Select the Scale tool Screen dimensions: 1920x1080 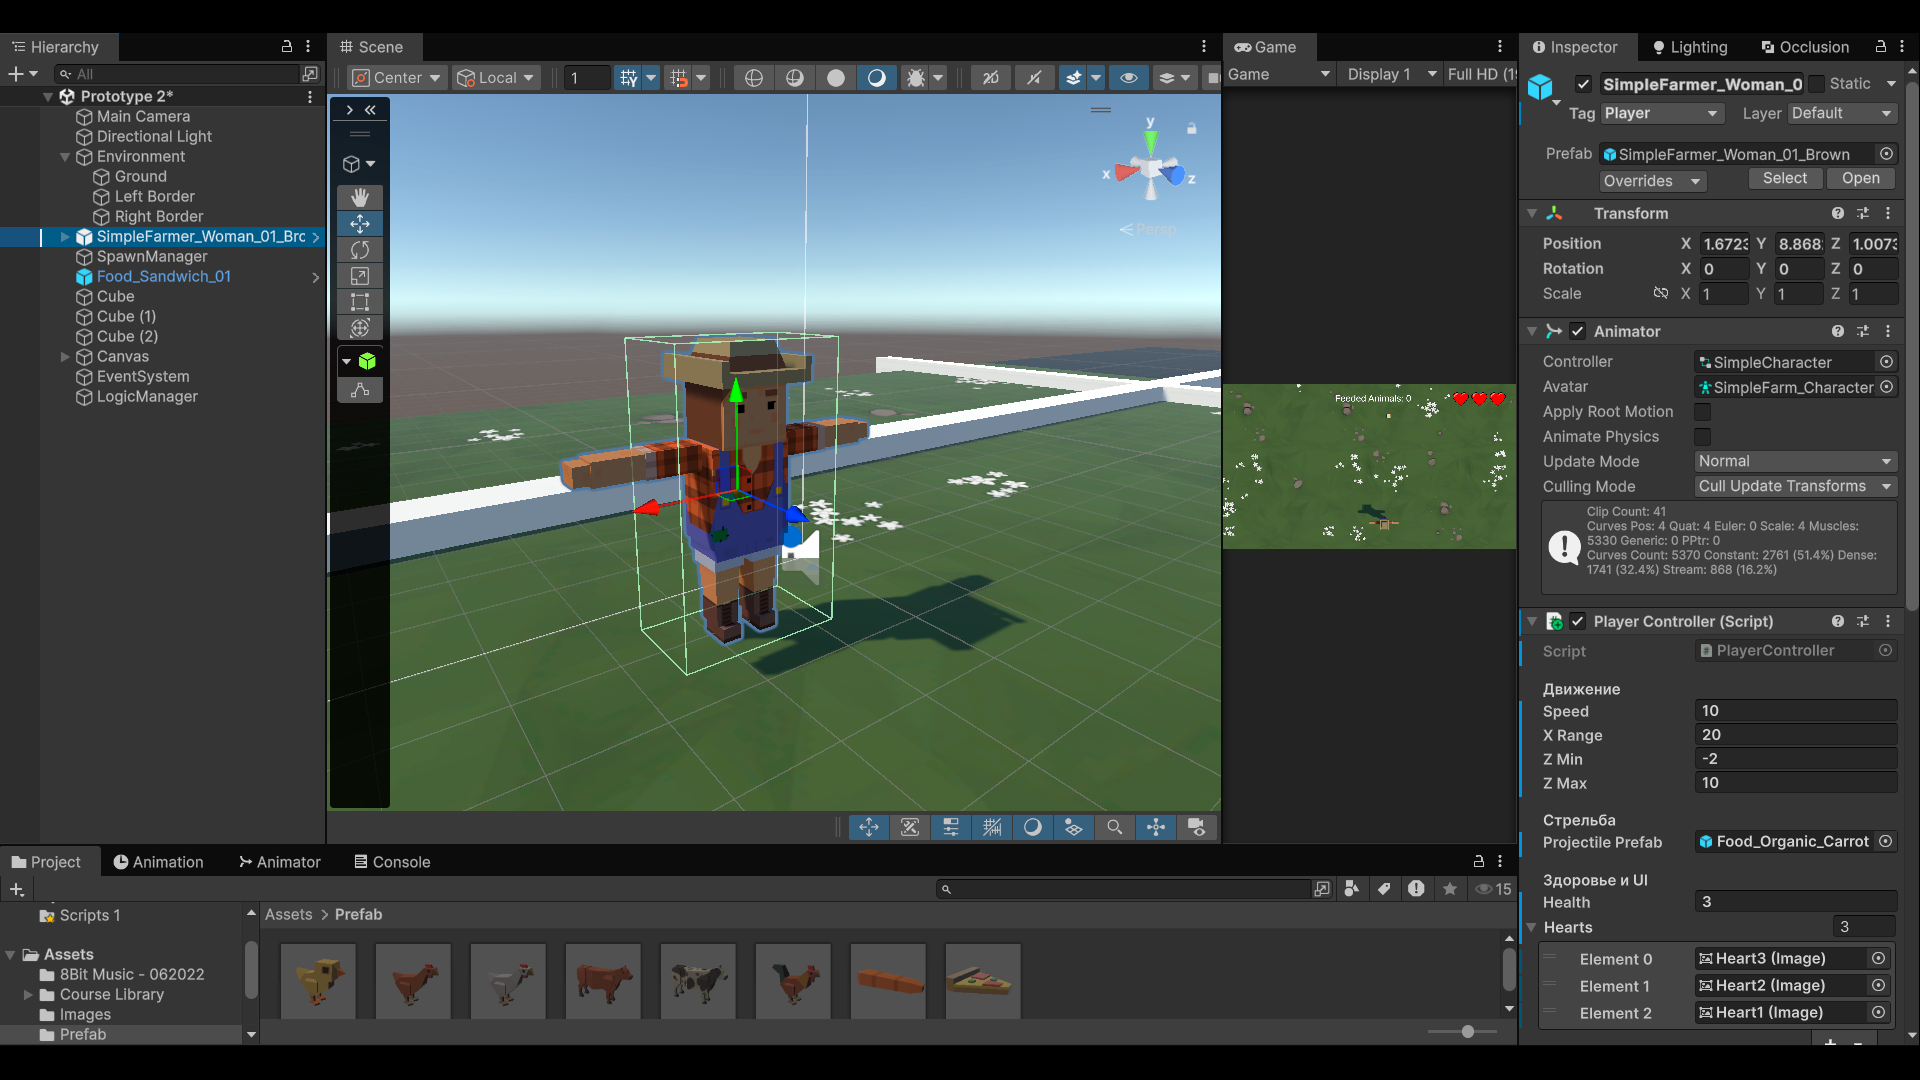[x=360, y=276]
